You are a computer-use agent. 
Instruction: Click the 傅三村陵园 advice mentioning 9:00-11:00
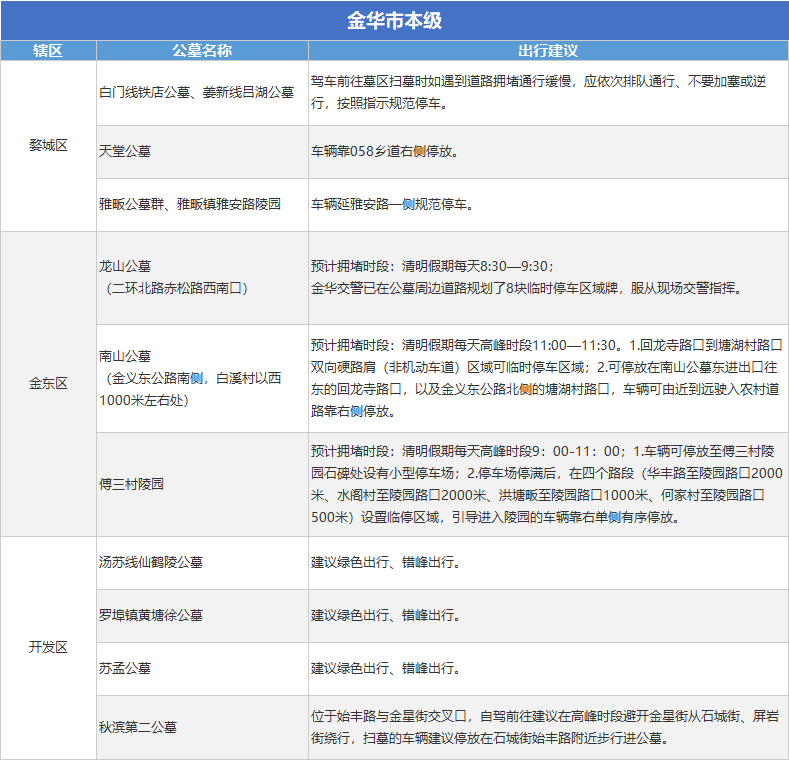(546, 484)
